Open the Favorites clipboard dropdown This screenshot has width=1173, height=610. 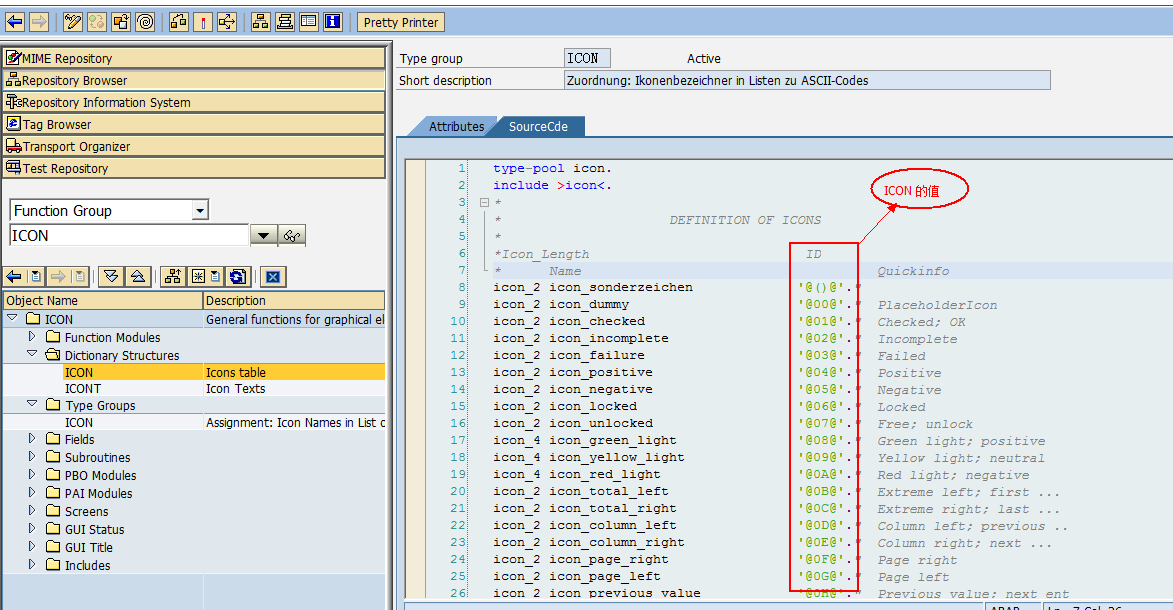click(215, 277)
